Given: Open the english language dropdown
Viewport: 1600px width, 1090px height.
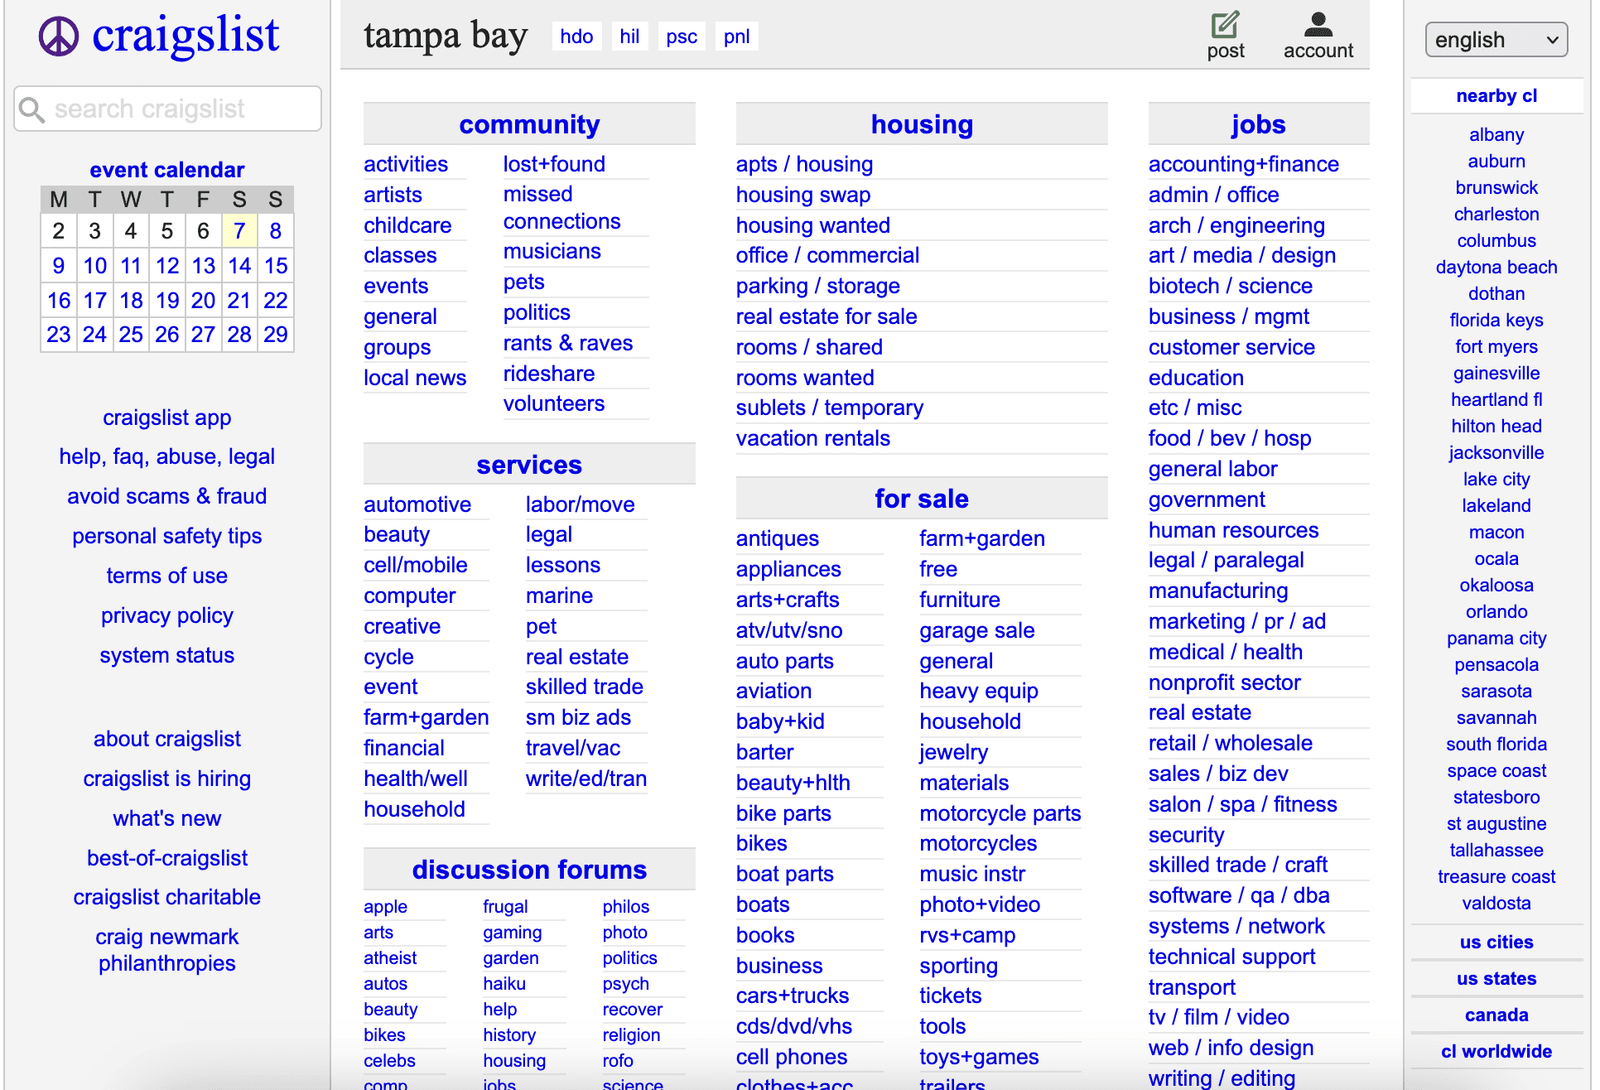Looking at the screenshot, I should pos(1496,40).
